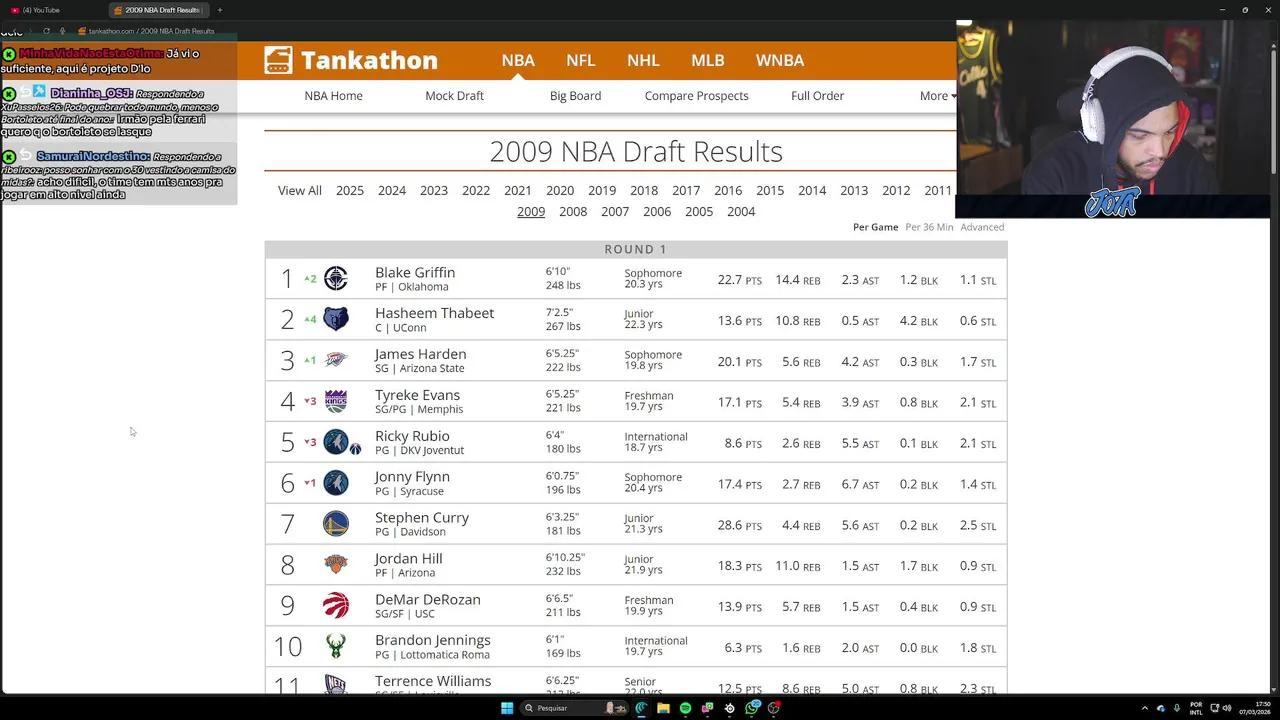Click the POR INTL language indicator
The image size is (1280, 720).
(x=1196, y=708)
